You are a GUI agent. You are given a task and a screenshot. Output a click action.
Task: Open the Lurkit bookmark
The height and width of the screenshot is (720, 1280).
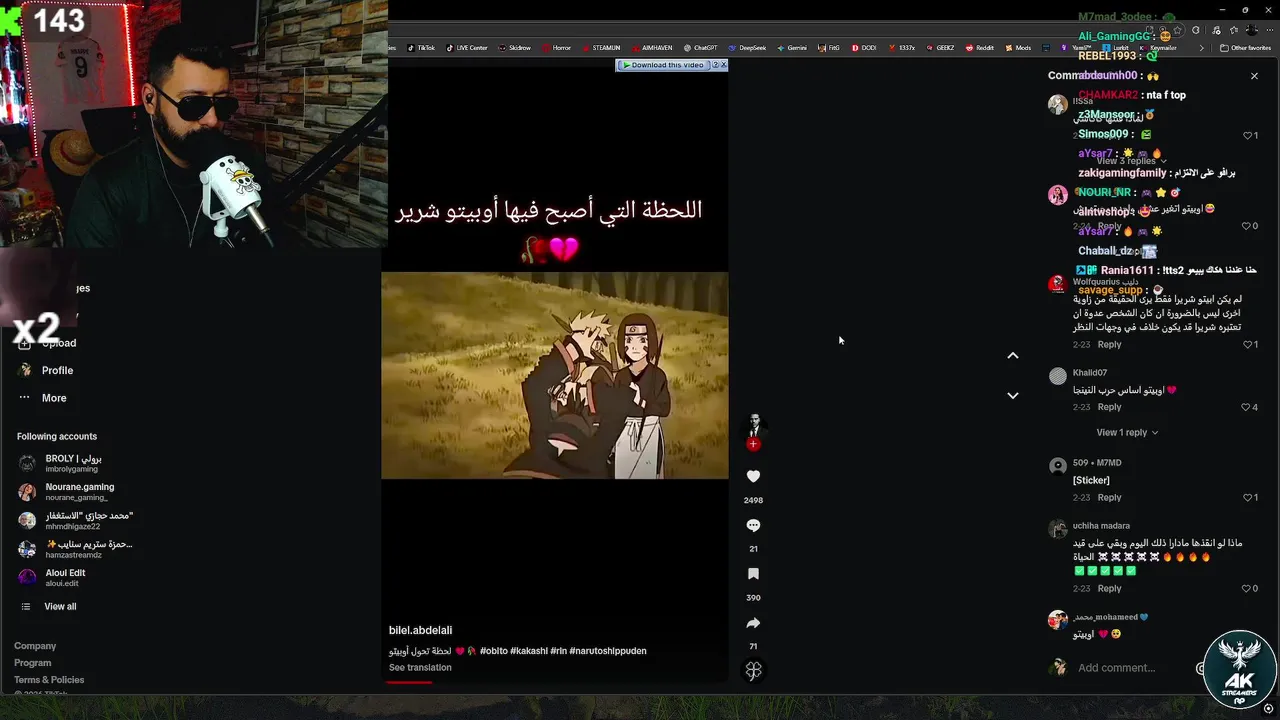[1116, 48]
